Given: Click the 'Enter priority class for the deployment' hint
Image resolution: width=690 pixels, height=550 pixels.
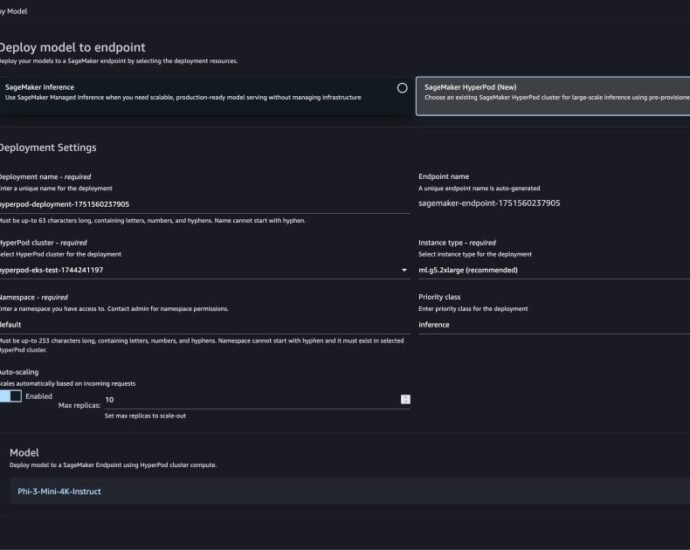Looking at the screenshot, I should pyautogui.click(x=473, y=309).
